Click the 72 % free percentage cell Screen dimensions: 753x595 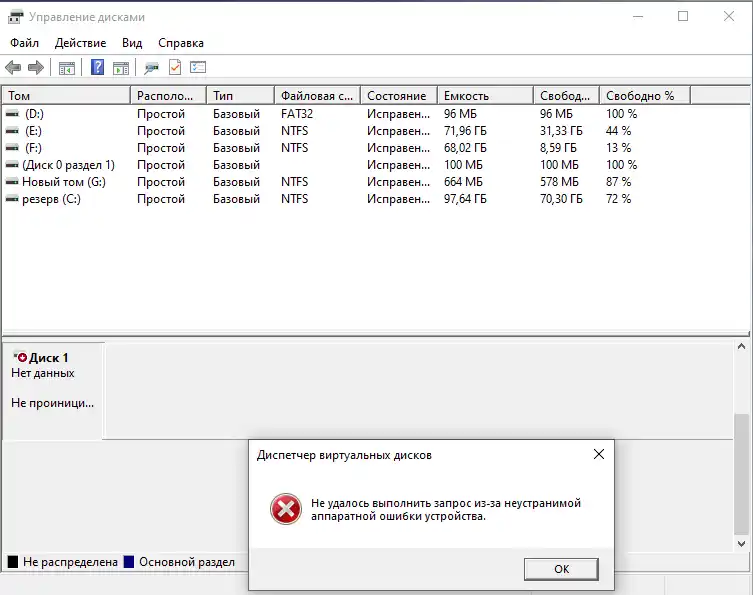tap(618, 198)
